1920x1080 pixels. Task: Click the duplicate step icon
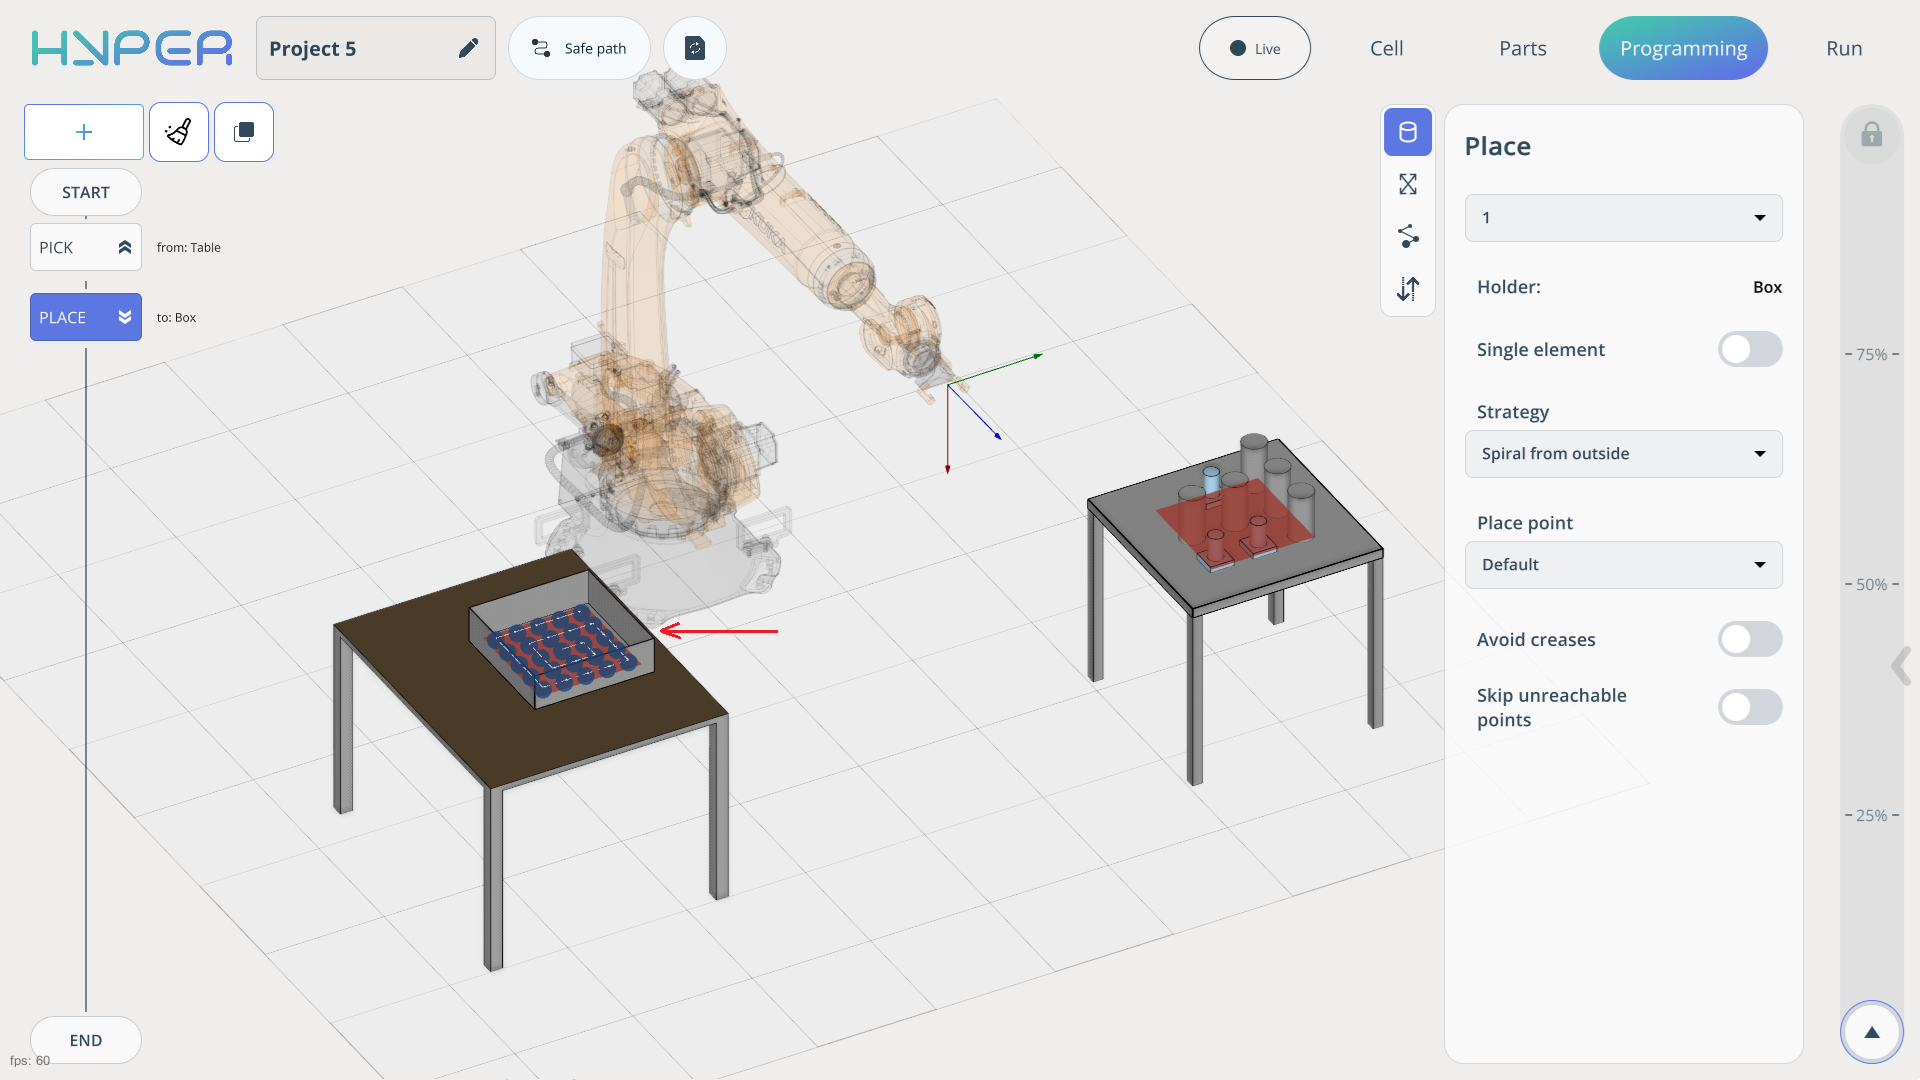[x=244, y=132]
